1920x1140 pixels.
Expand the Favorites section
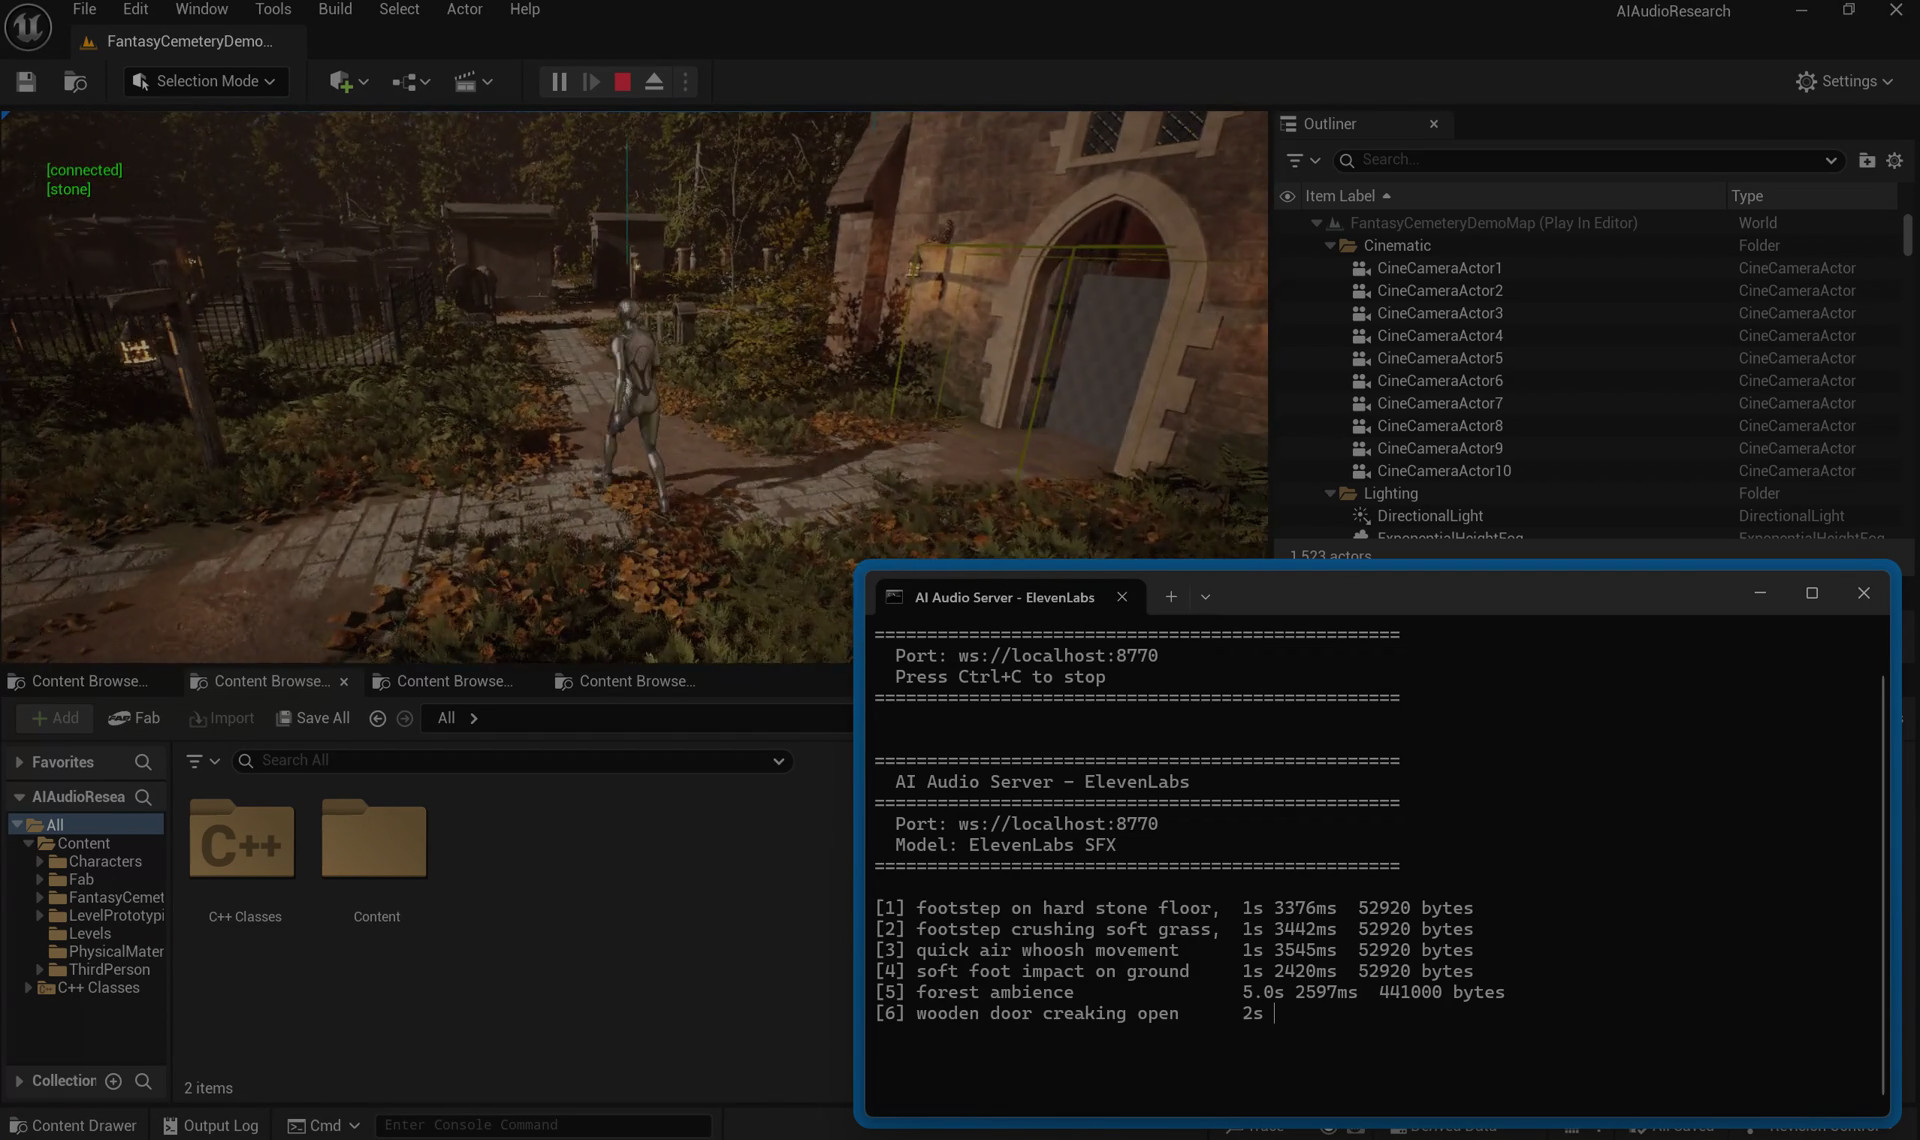[x=18, y=762]
